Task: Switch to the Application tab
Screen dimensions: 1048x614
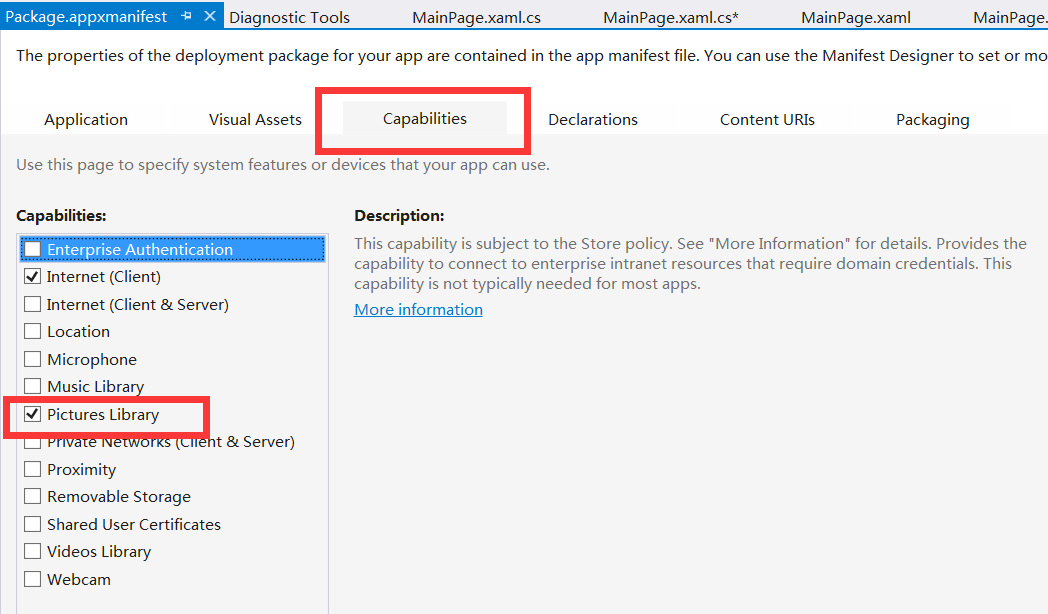Action: [86, 120]
